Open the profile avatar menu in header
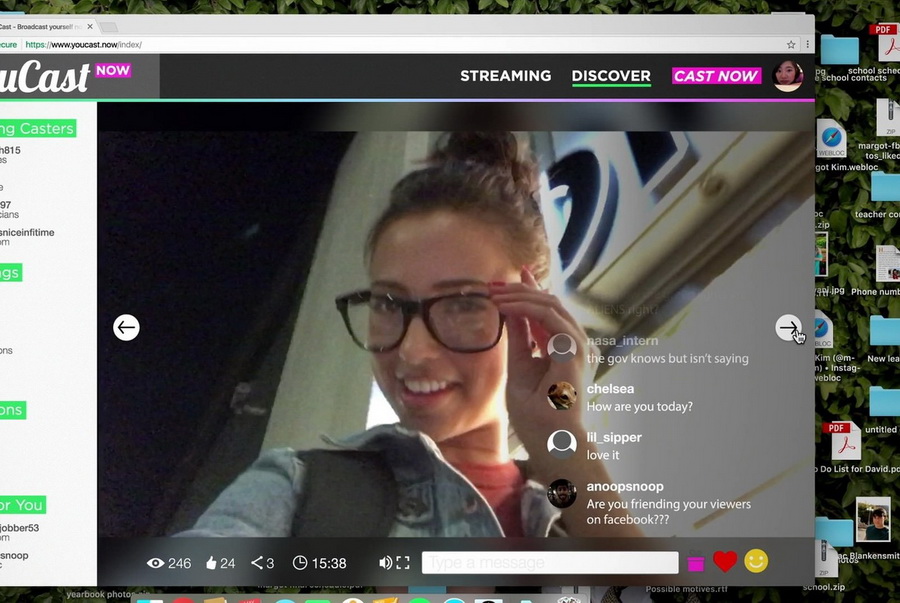This screenshot has width=900, height=603. 788,76
